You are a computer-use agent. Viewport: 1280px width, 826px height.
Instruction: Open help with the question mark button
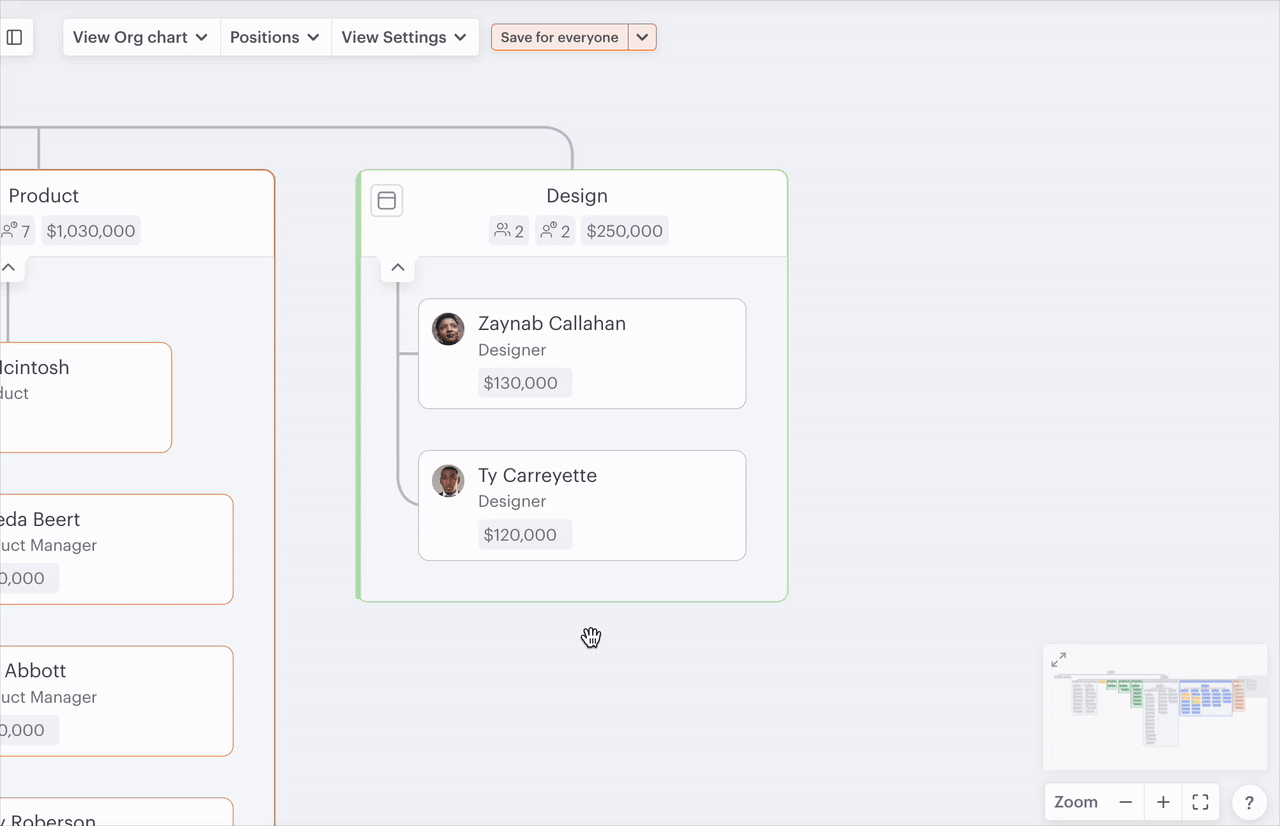(1249, 802)
